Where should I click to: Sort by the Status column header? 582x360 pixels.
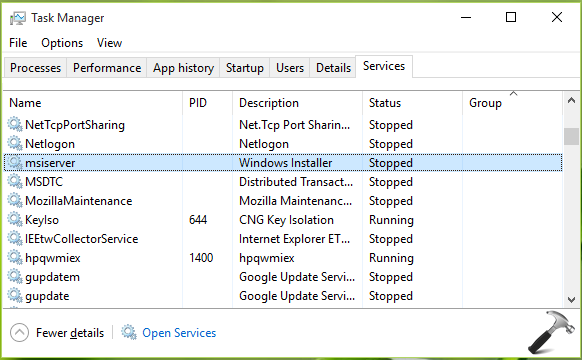click(x=412, y=103)
